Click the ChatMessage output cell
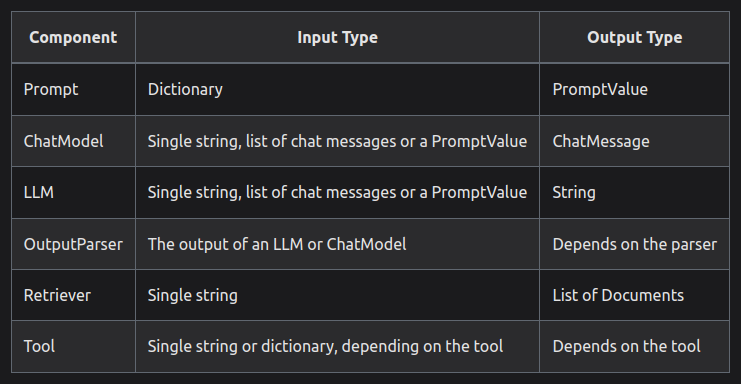This screenshot has width=741, height=384. point(635,141)
